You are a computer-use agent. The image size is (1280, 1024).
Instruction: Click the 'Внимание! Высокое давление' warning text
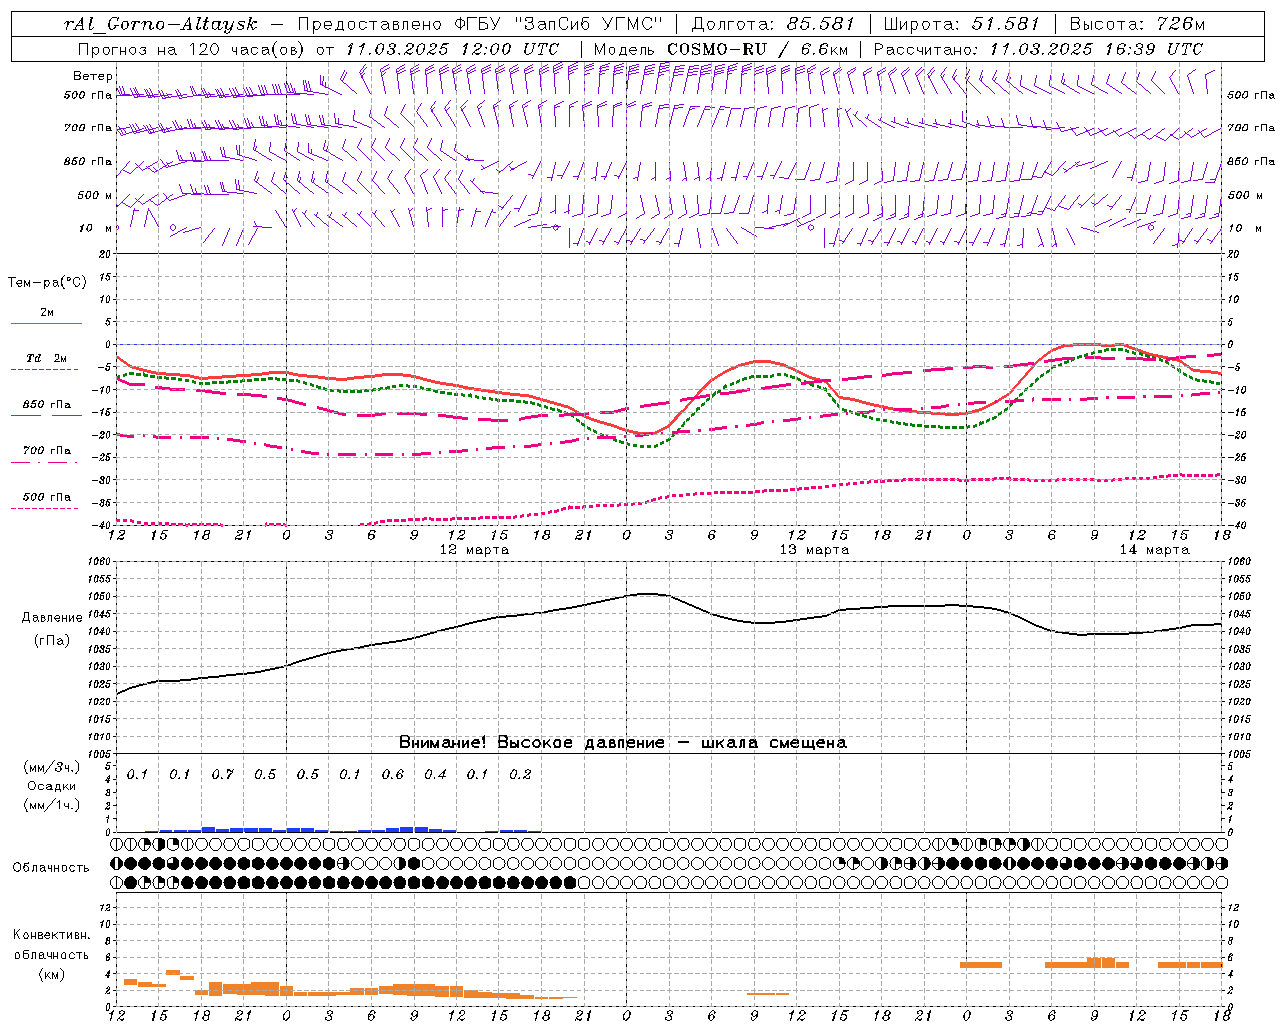point(531,743)
